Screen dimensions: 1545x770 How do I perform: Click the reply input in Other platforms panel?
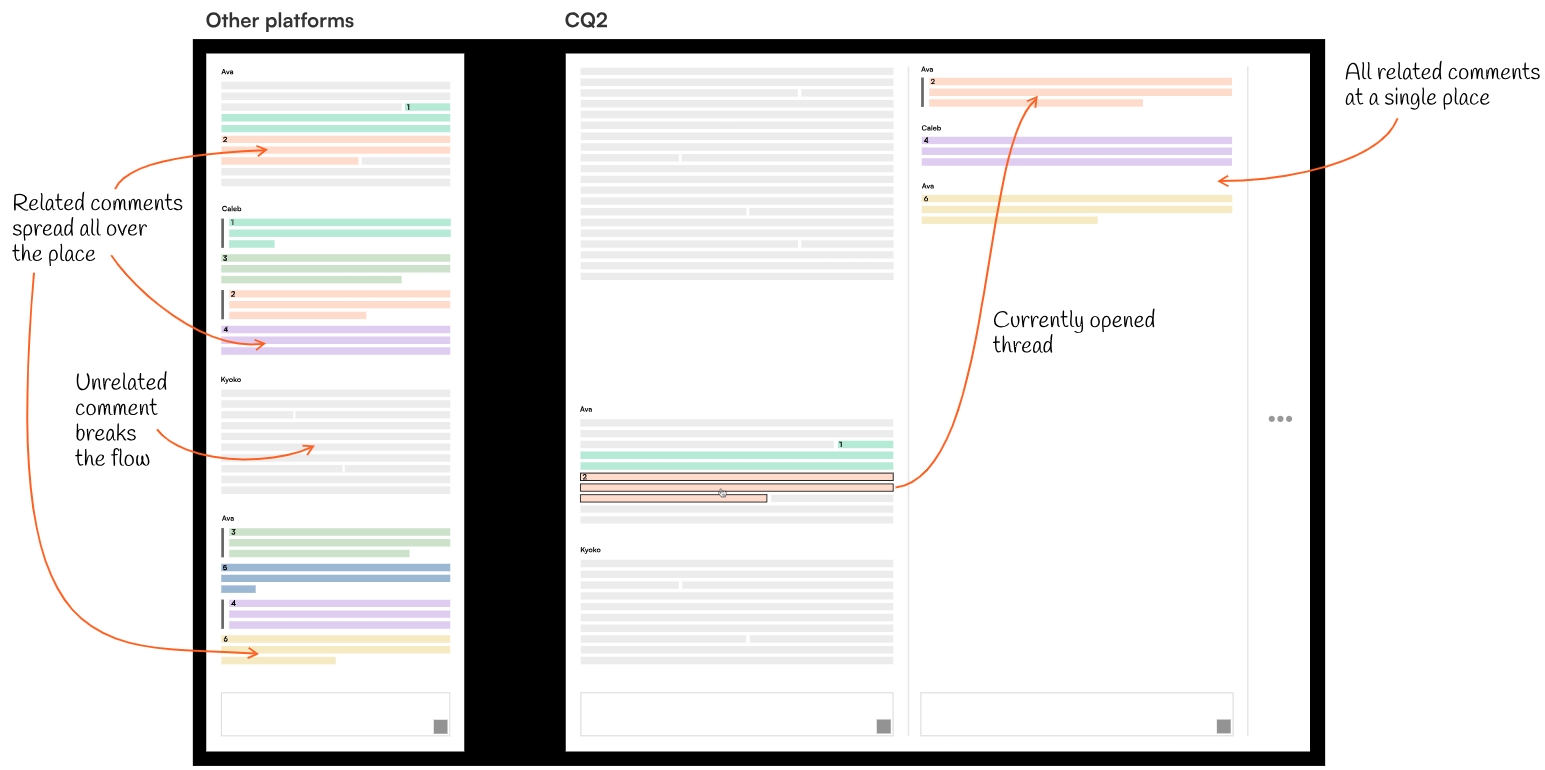325,714
